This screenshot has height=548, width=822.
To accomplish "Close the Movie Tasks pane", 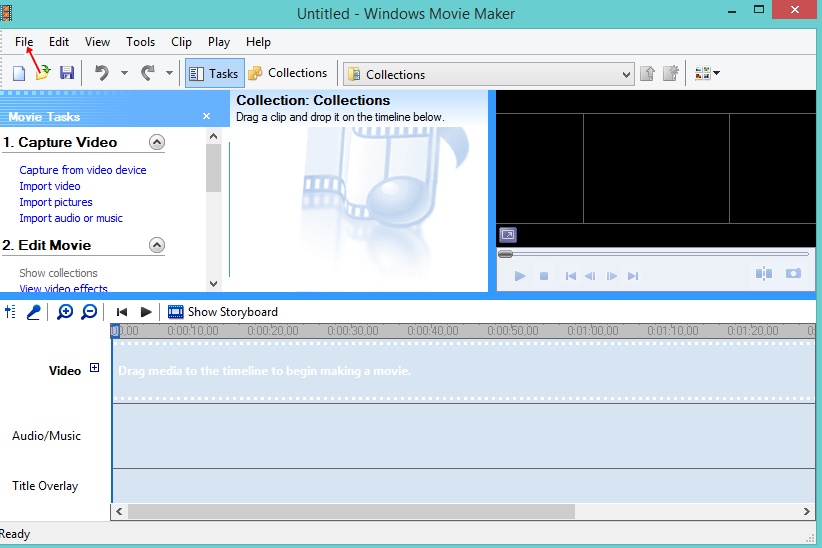I will click(x=207, y=116).
